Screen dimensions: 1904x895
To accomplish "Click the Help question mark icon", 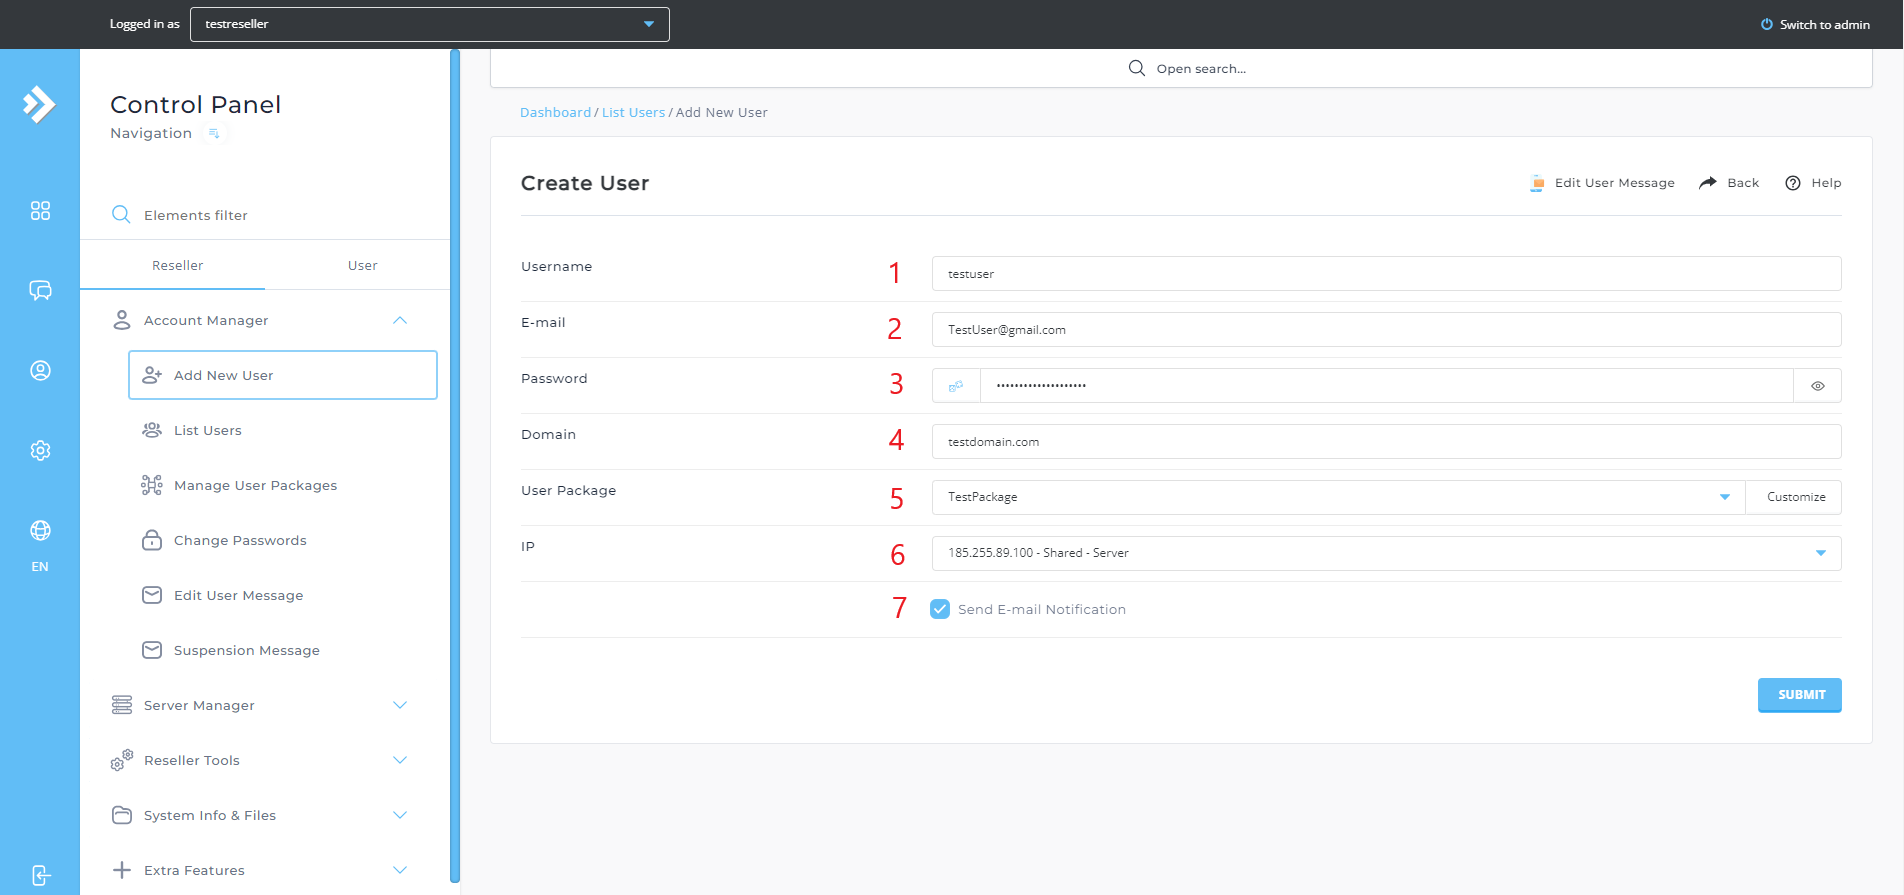I will 1793,183.
